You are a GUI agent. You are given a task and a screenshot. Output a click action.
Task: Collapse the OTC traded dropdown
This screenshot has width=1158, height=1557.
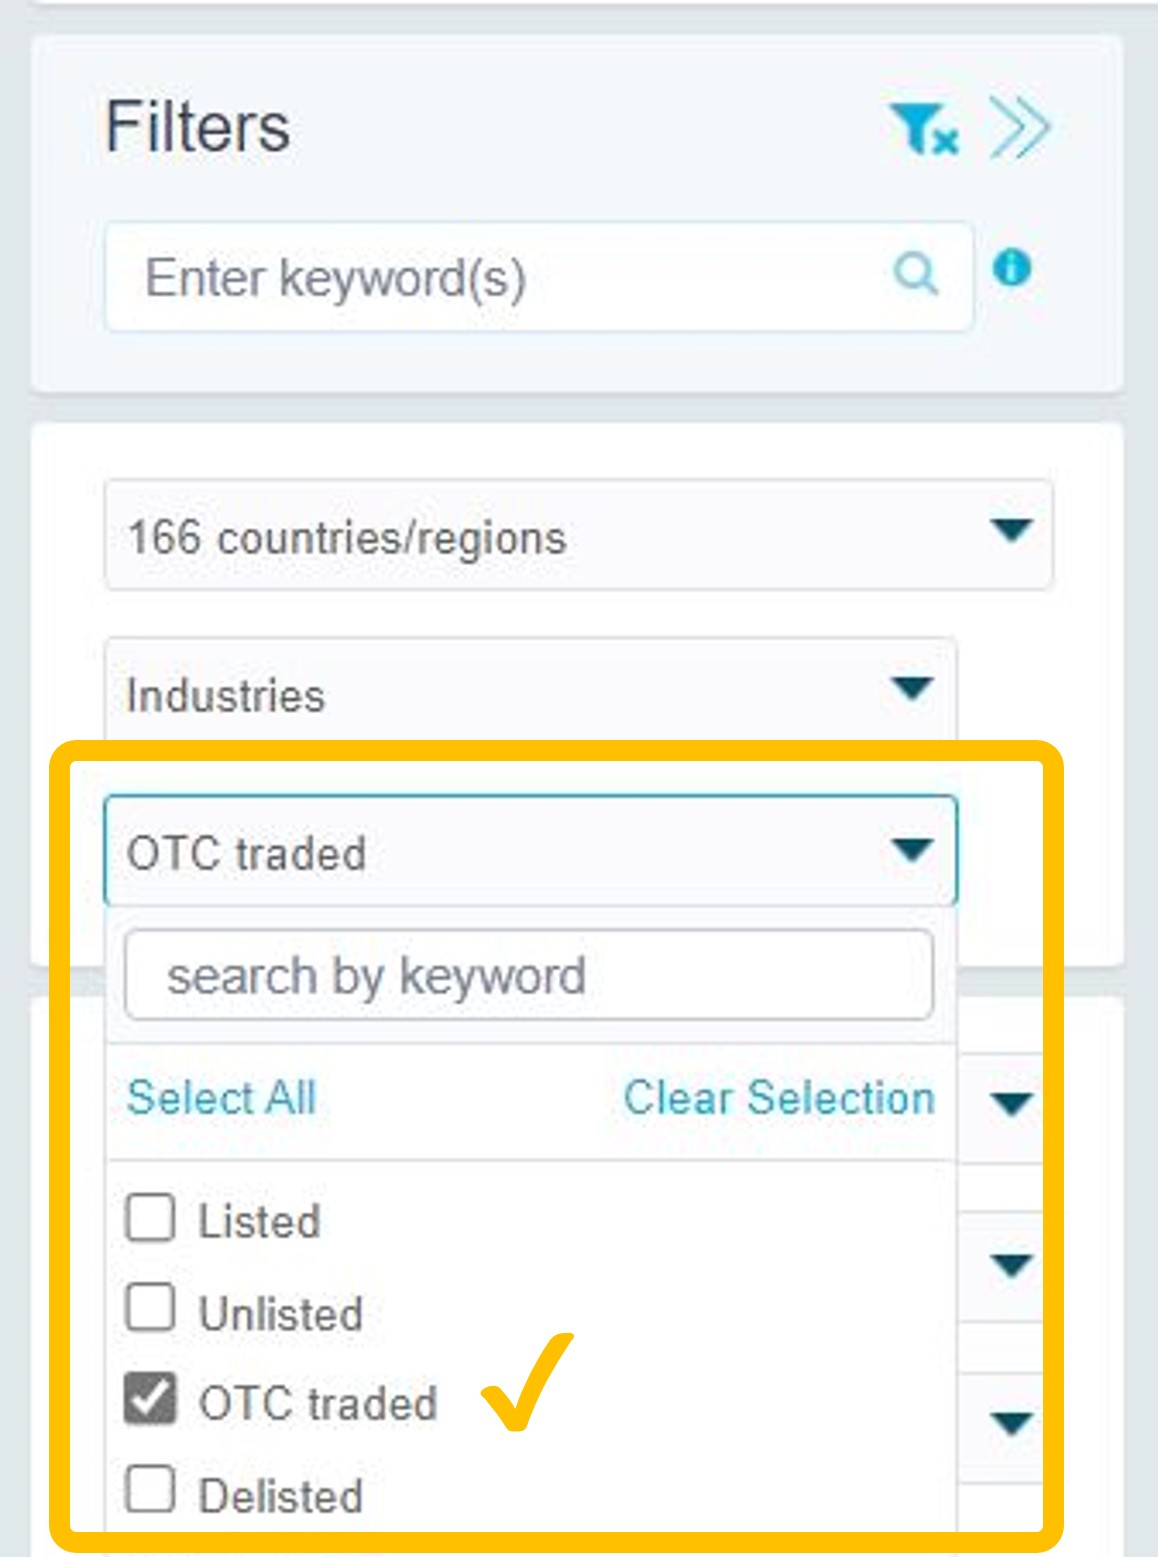click(911, 850)
